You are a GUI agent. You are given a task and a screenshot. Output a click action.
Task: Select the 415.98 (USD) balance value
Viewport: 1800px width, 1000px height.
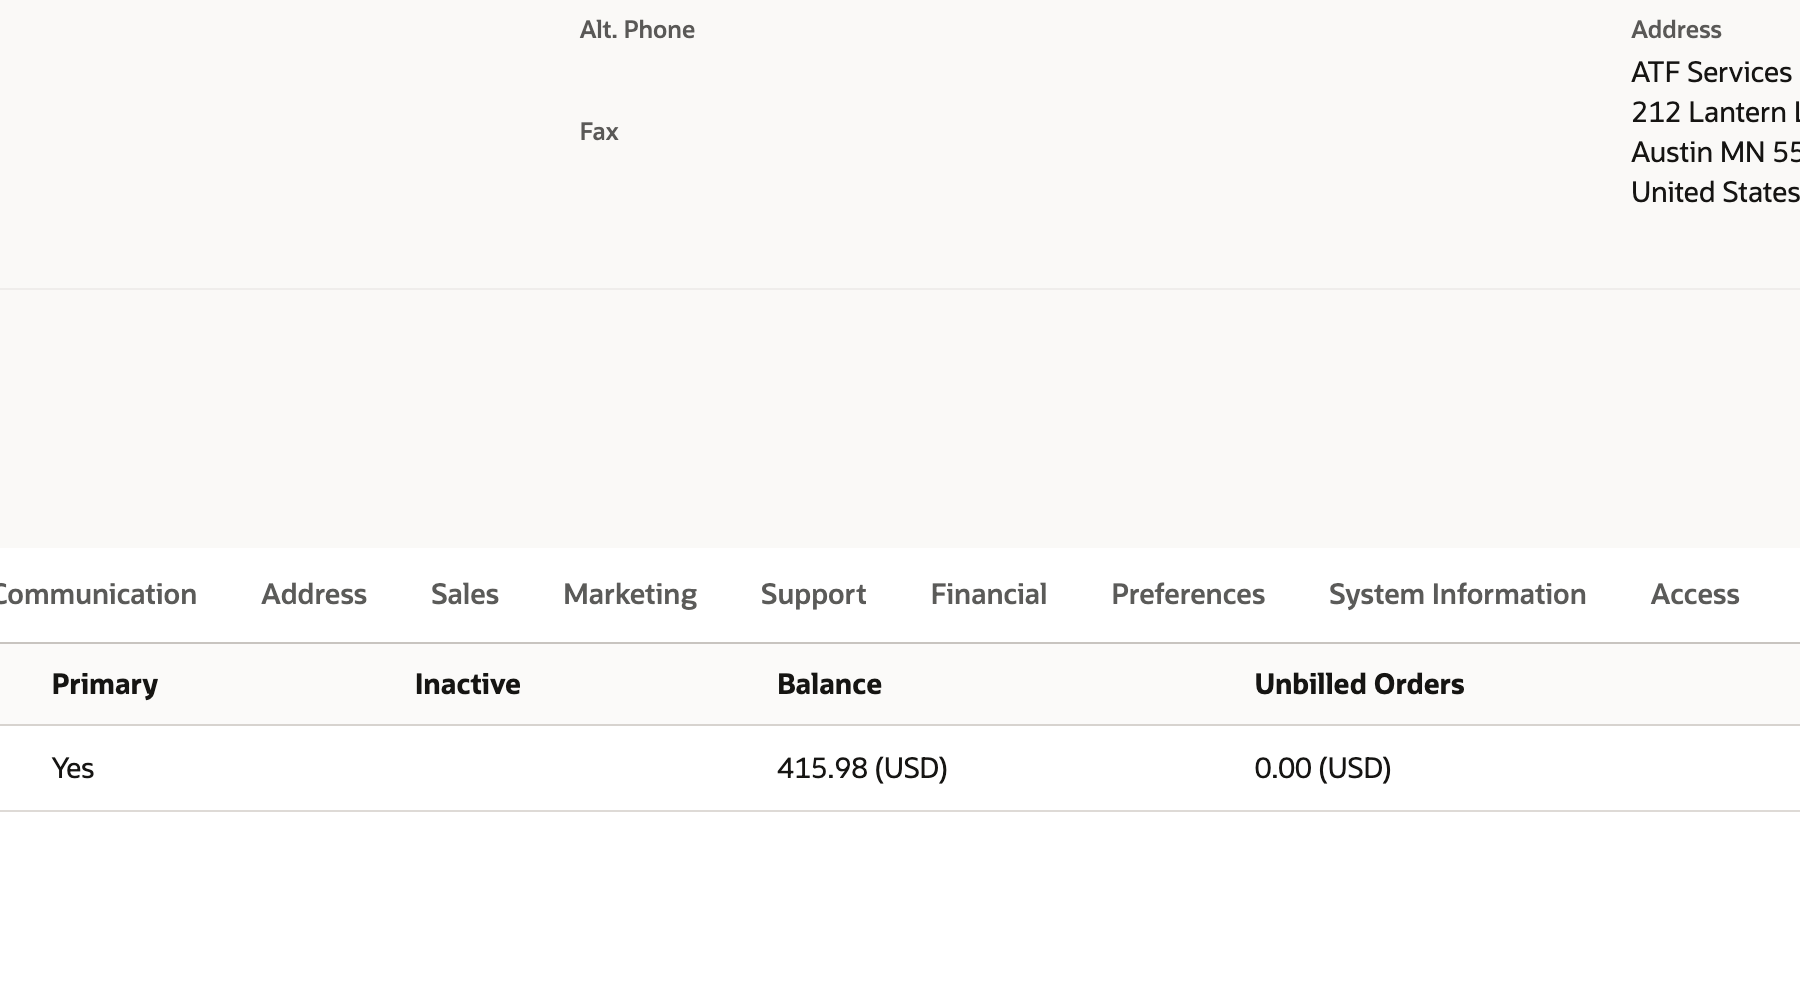click(862, 768)
